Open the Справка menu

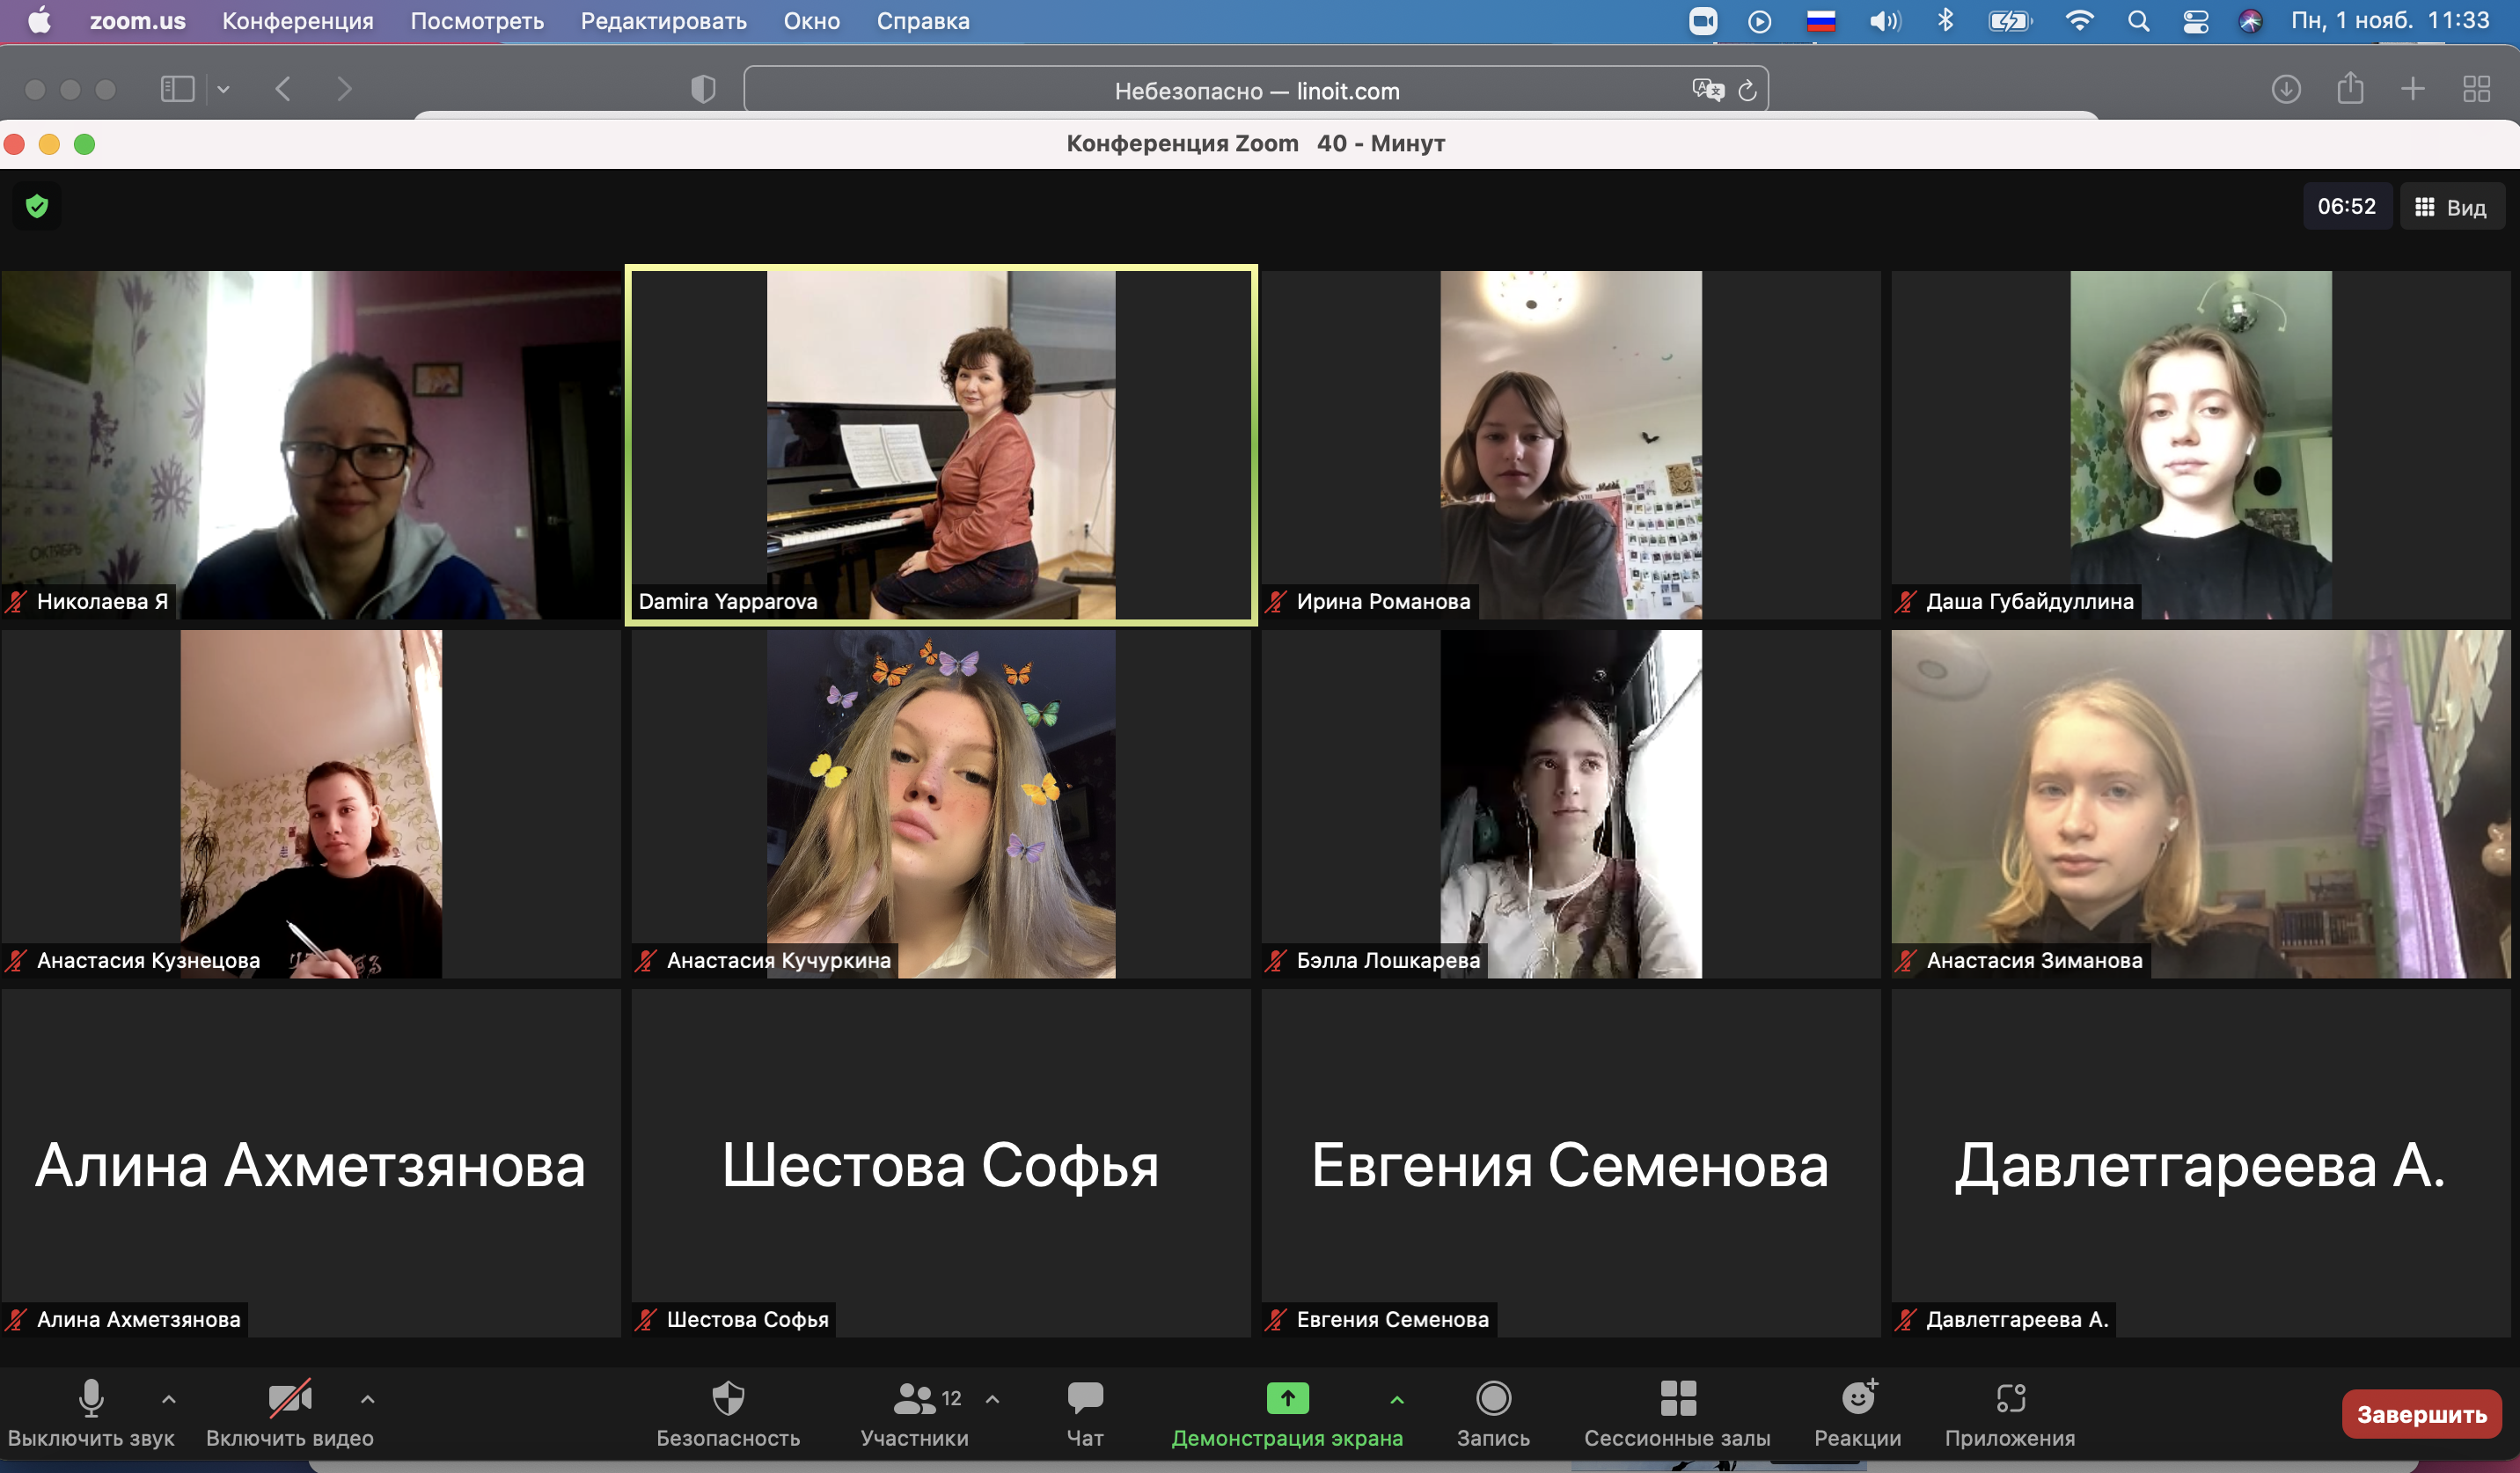pos(922,21)
